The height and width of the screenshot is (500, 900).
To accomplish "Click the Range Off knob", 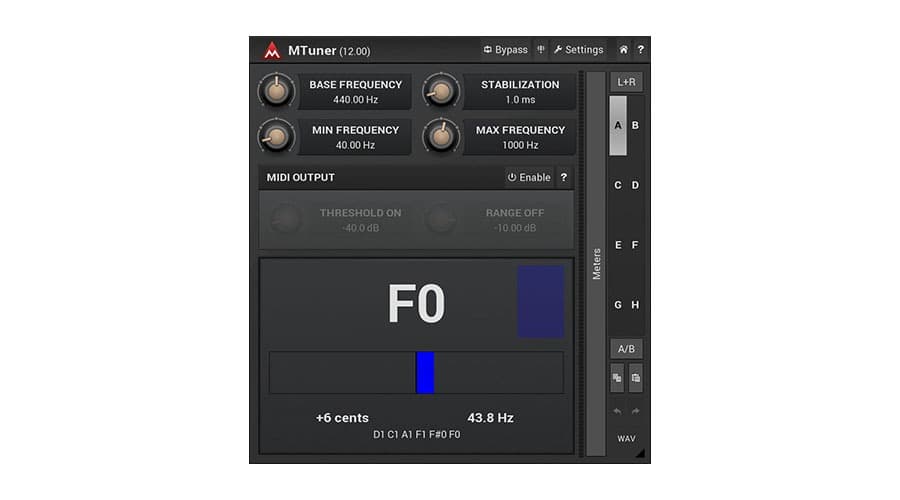I will (x=441, y=220).
